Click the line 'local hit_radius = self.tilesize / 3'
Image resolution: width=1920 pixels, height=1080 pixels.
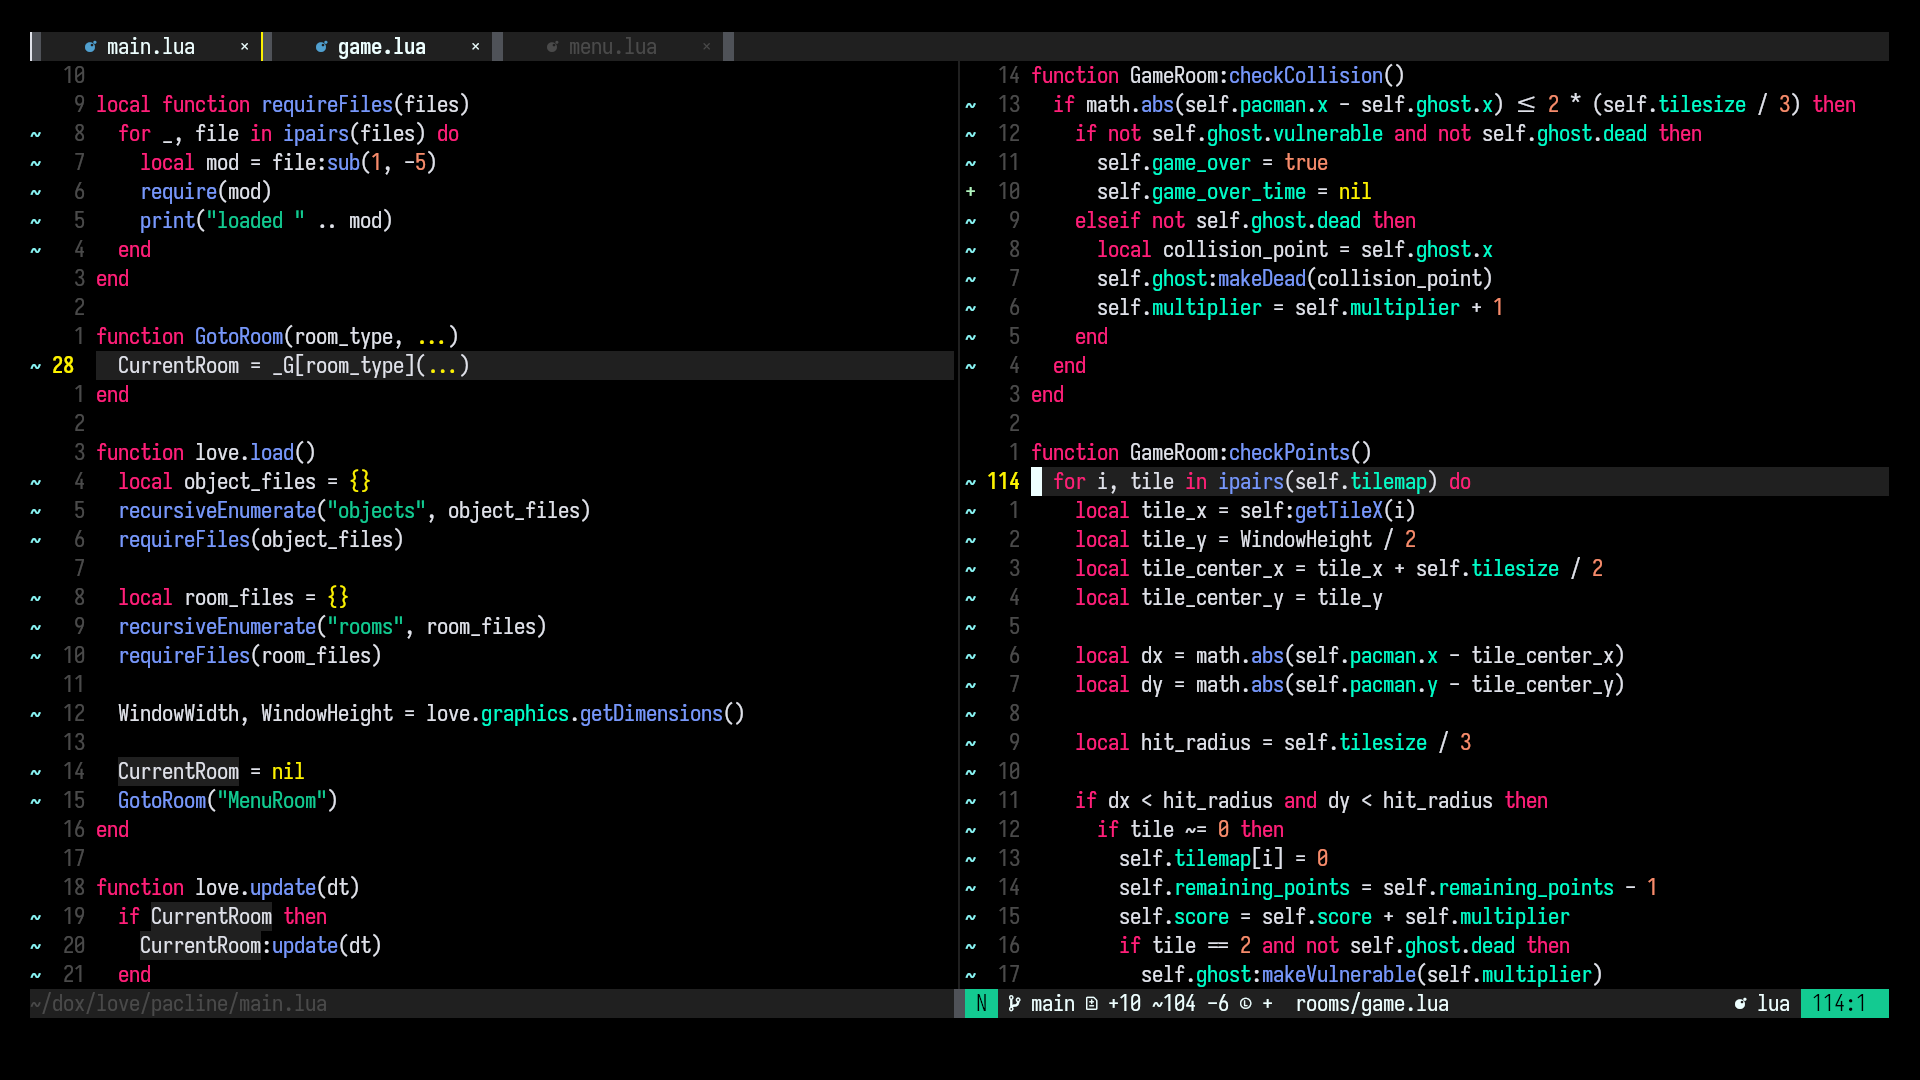click(x=1273, y=743)
